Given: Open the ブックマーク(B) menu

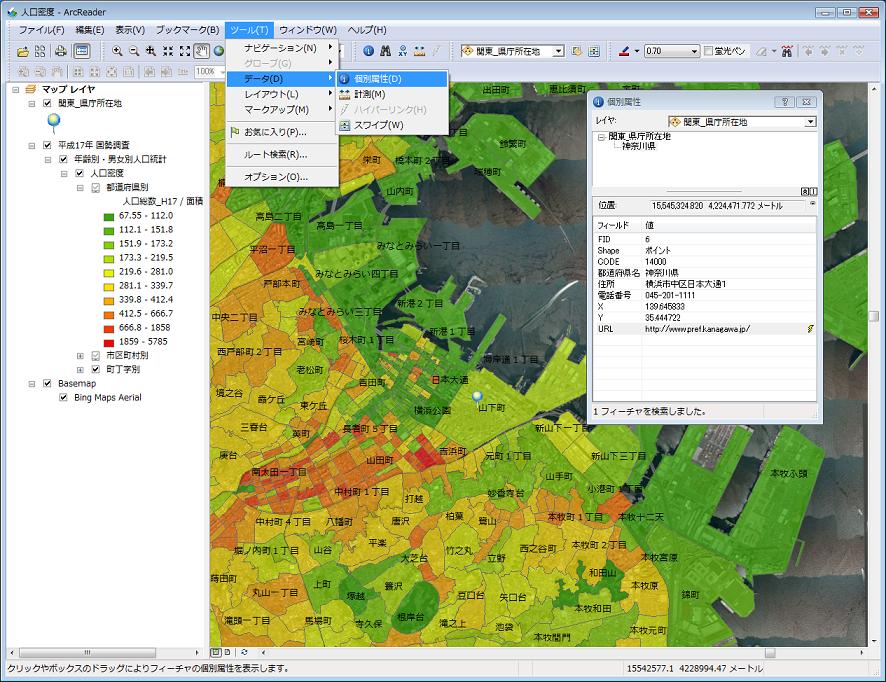Looking at the screenshot, I should [188, 30].
